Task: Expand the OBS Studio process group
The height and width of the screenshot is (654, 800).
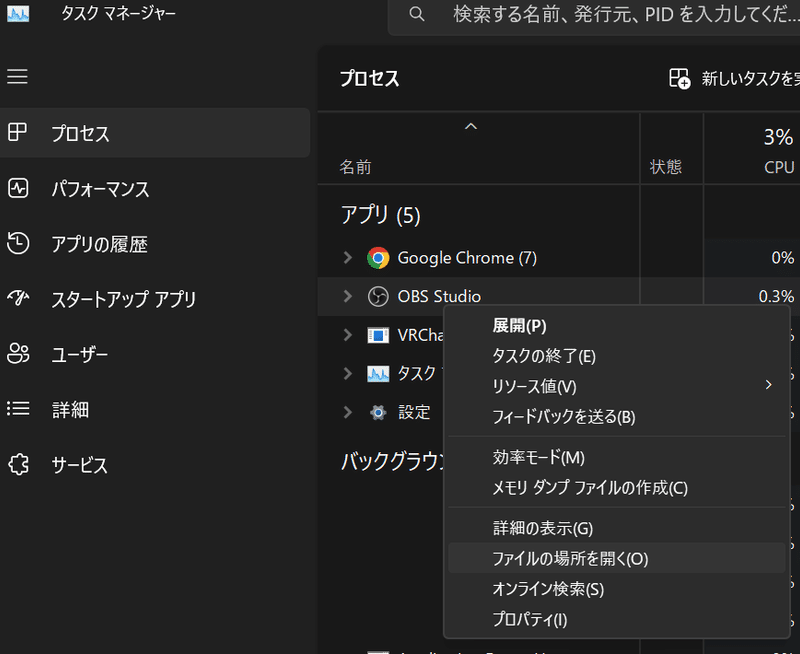Action: click(x=348, y=296)
